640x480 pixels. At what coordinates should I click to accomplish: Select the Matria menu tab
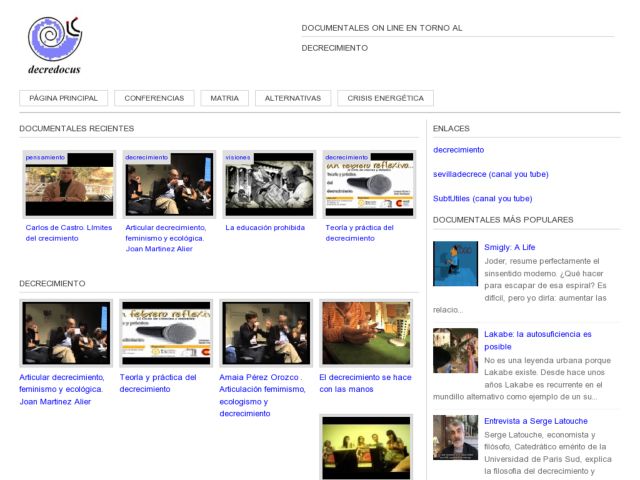[x=225, y=98]
